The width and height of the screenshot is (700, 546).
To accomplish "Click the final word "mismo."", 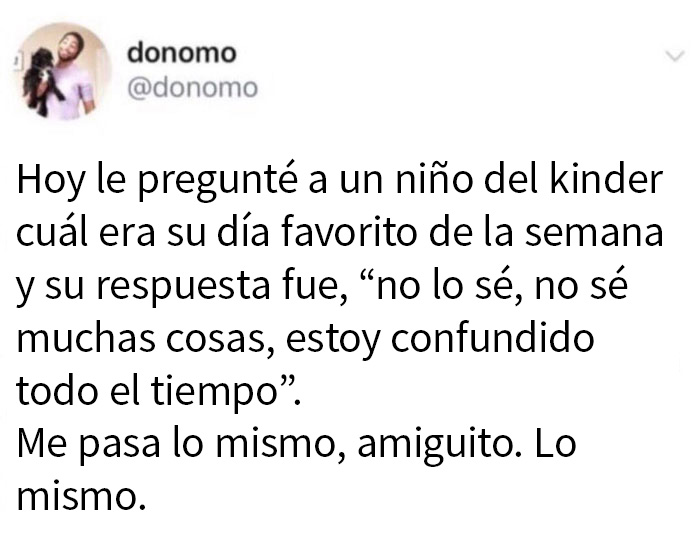I will (x=81, y=496).
